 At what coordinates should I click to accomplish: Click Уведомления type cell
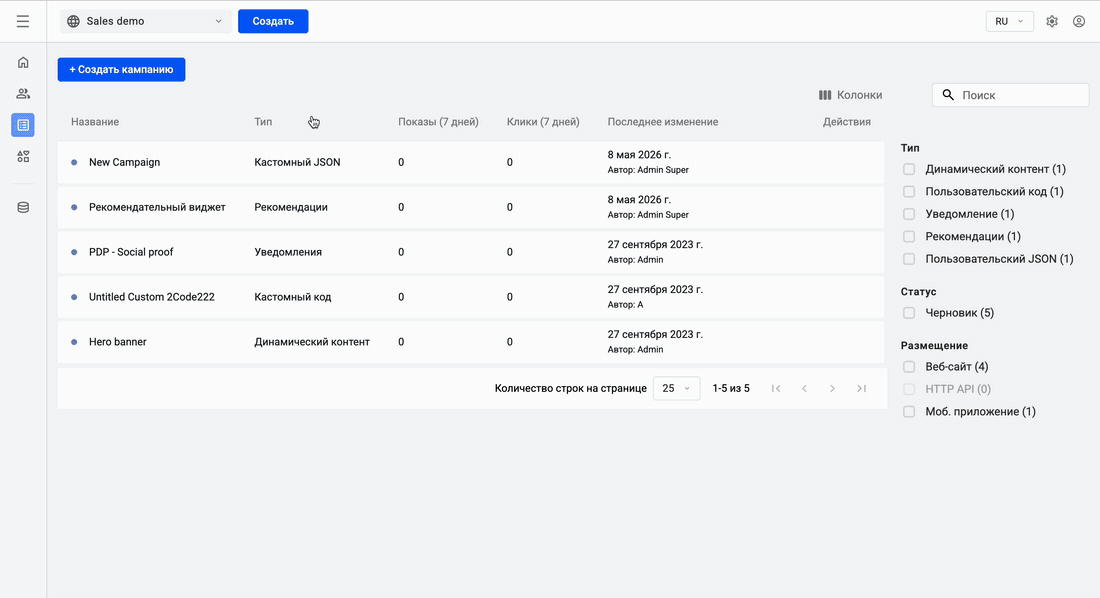point(288,252)
